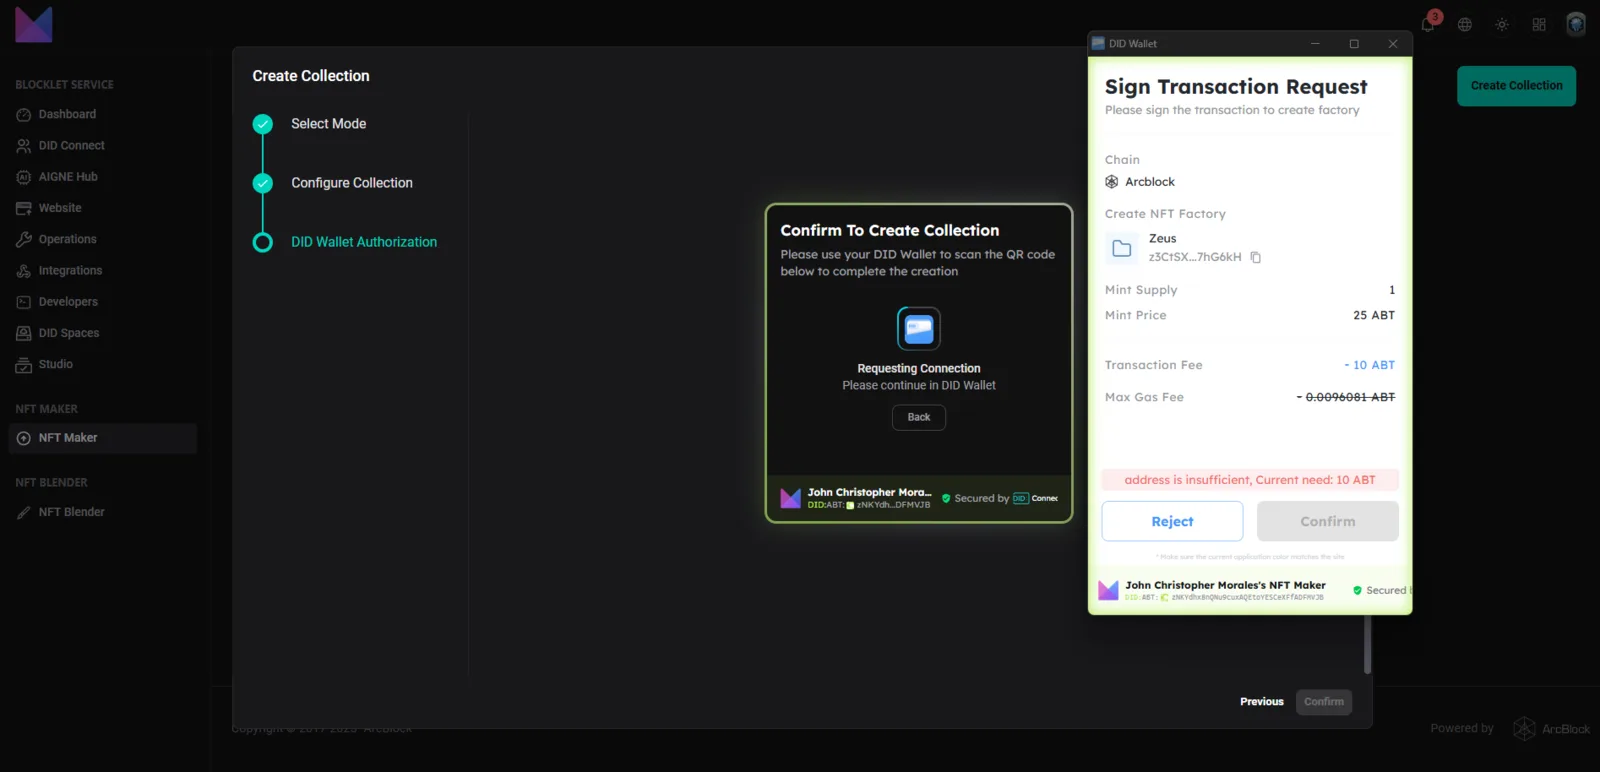Reject the transaction in DID Wallet
Viewport: 1600px width, 772px height.
1172,521
